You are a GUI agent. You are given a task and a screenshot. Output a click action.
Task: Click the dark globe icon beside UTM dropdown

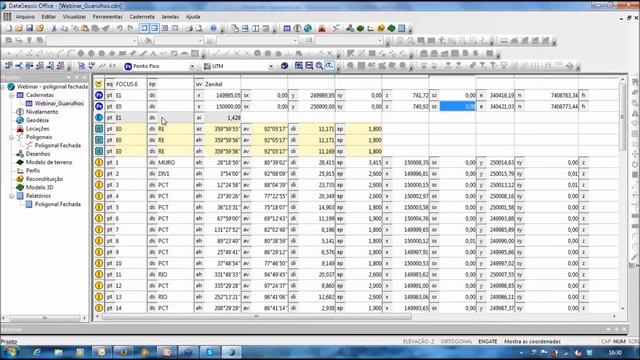coord(284,66)
